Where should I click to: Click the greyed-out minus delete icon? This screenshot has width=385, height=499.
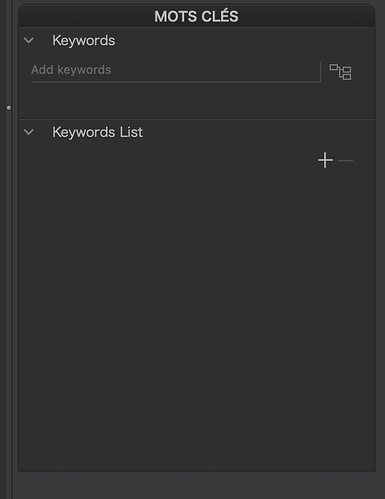[346, 161]
